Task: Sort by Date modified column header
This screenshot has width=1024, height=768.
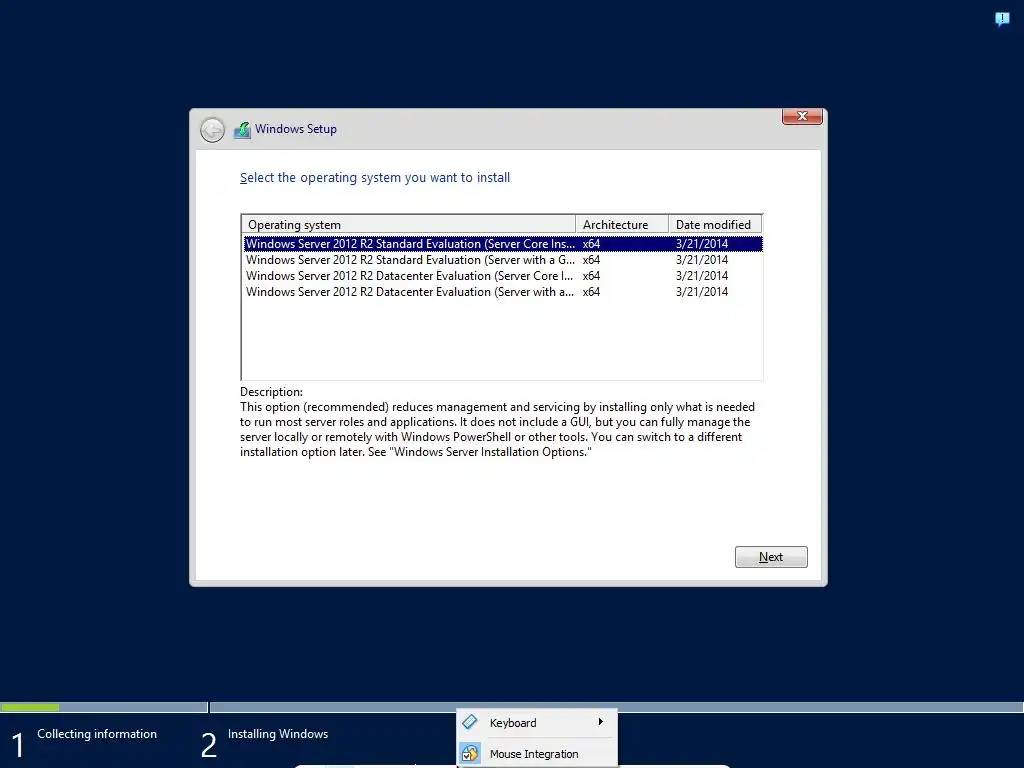Action: pos(715,225)
